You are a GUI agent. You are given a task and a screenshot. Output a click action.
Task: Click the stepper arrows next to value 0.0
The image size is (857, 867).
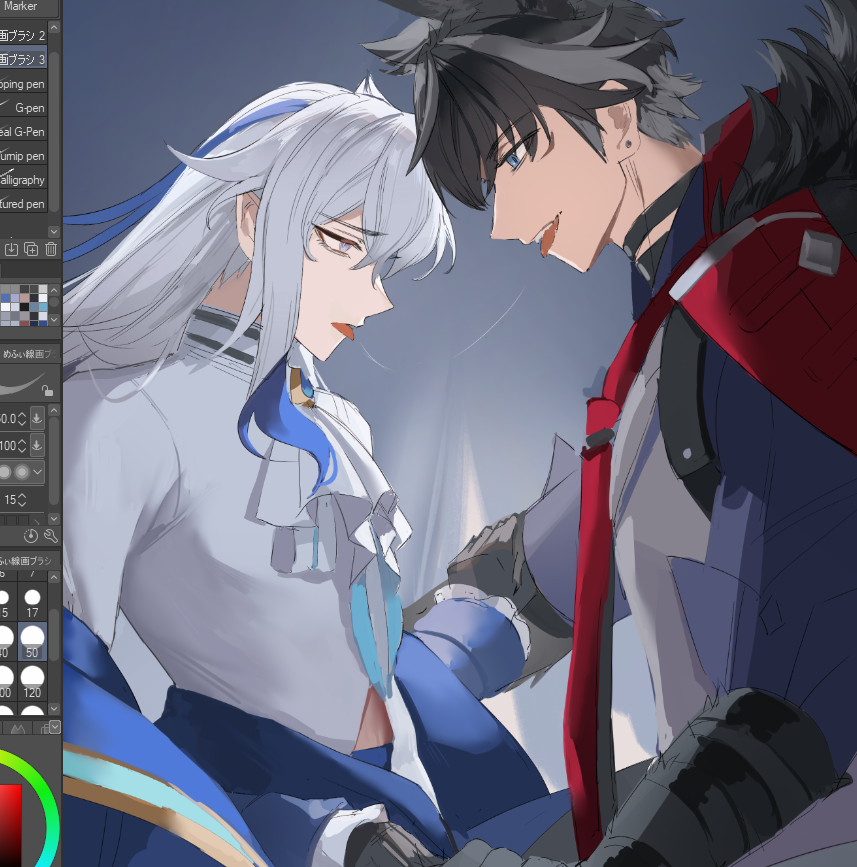point(22,419)
